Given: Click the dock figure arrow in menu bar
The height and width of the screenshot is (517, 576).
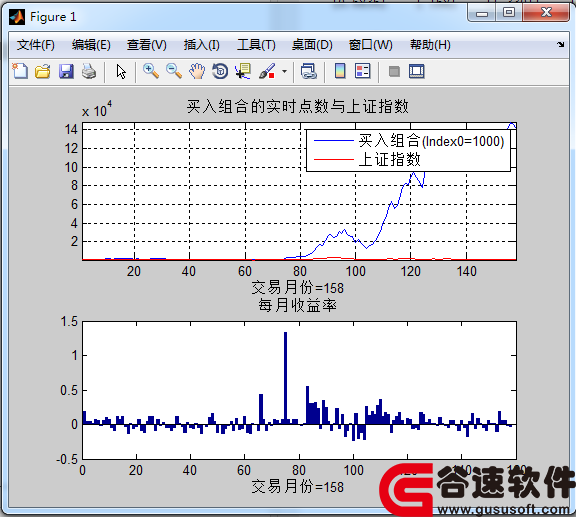Looking at the screenshot, I should (x=560, y=44).
